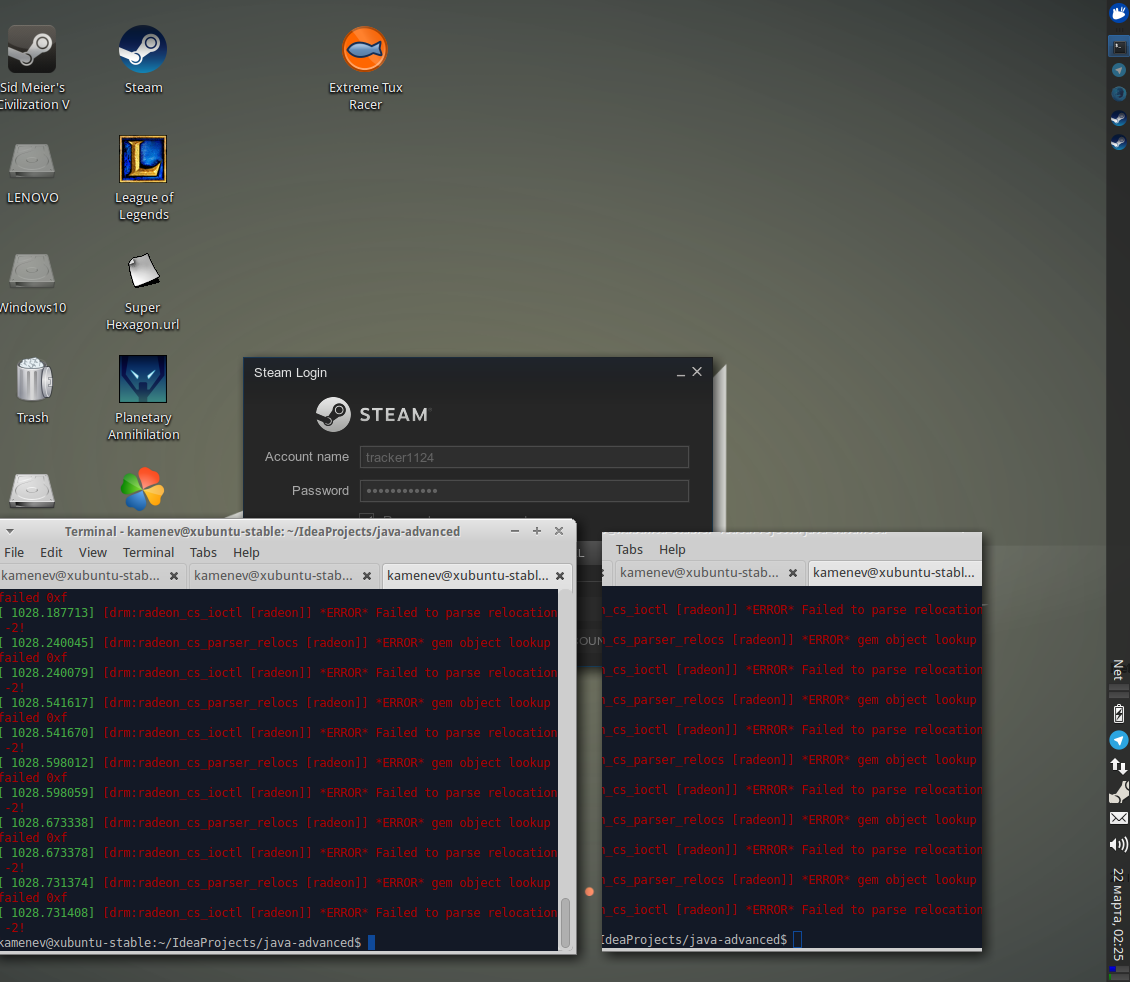Select the Planetary Annihilation desktop icon
1130x982 pixels.
tap(143, 380)
